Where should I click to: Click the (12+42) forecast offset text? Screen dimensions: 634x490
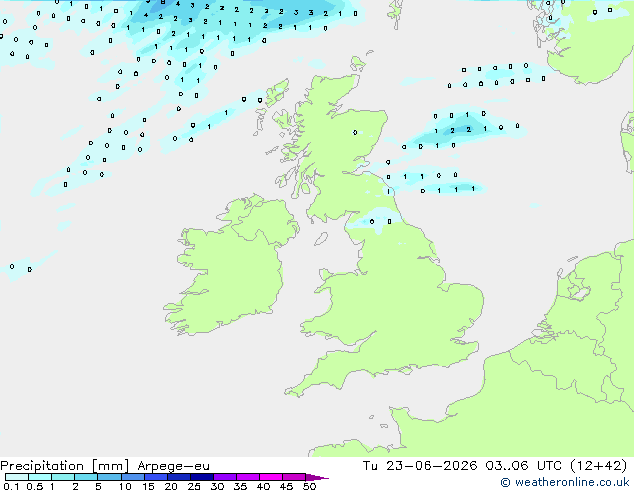[x=599, y=466]
